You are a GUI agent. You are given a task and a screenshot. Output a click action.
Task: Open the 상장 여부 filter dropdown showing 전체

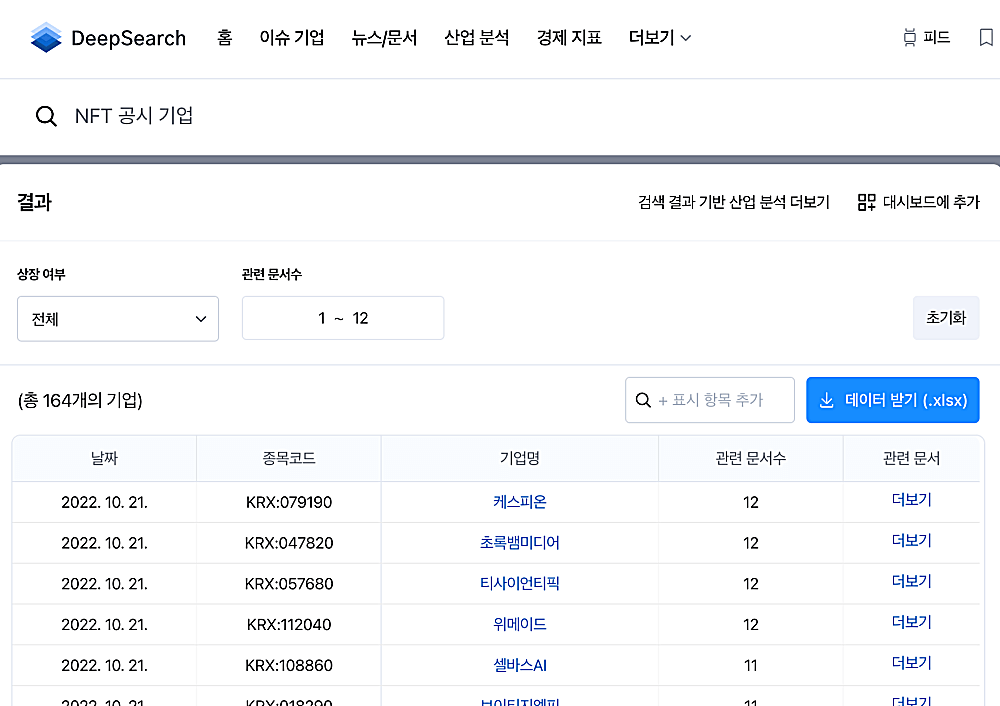117,318
